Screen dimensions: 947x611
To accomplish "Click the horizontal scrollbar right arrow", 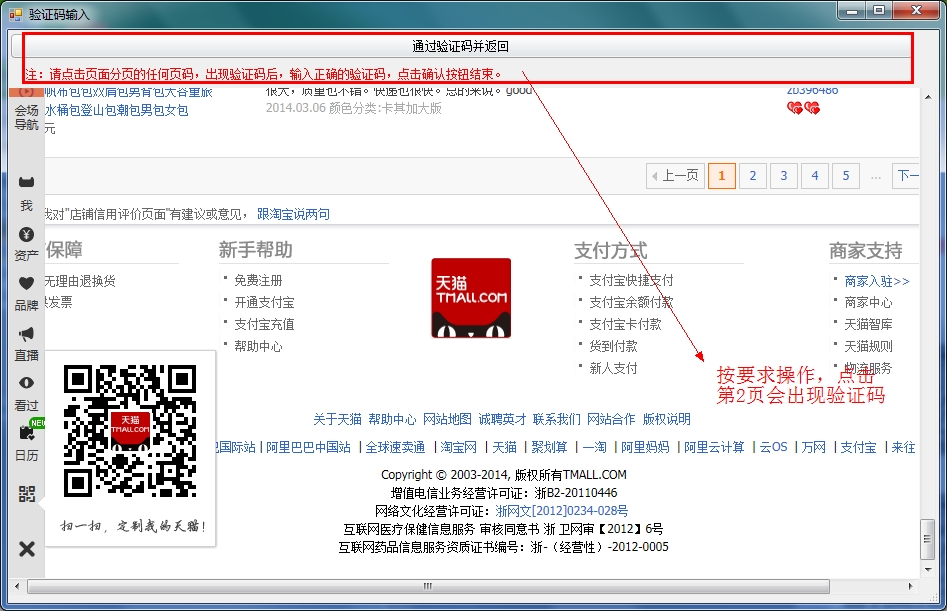I will tap(910, 586).
